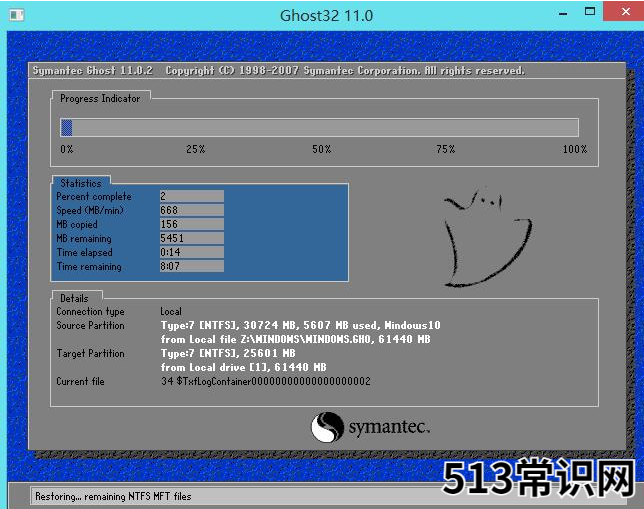Click the 'from Local drive [1]' line
The image size is (644, 509).
click(244, 367)
